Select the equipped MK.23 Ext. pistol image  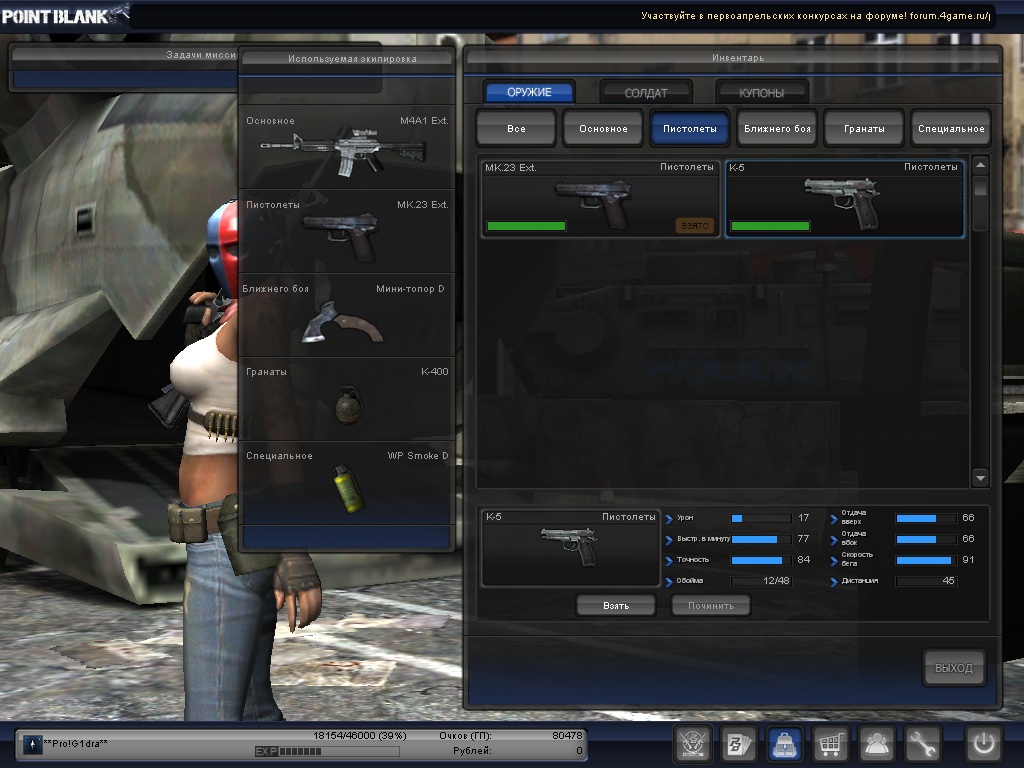pyautogui.click(x=342, y=236)
